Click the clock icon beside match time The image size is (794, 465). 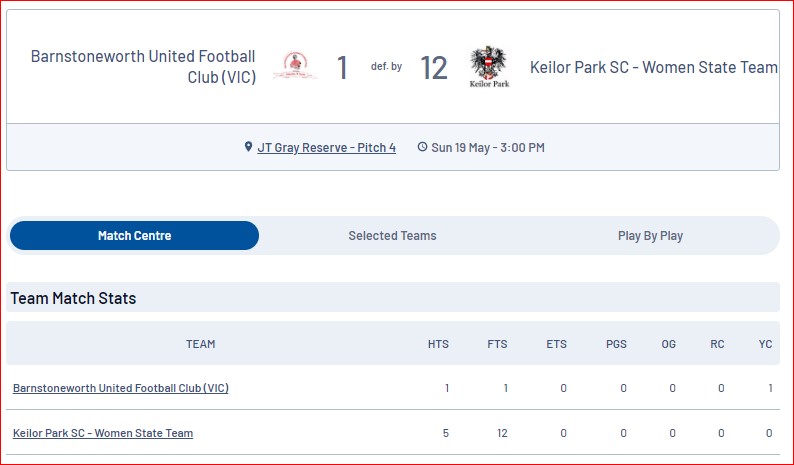coord(422,147)
